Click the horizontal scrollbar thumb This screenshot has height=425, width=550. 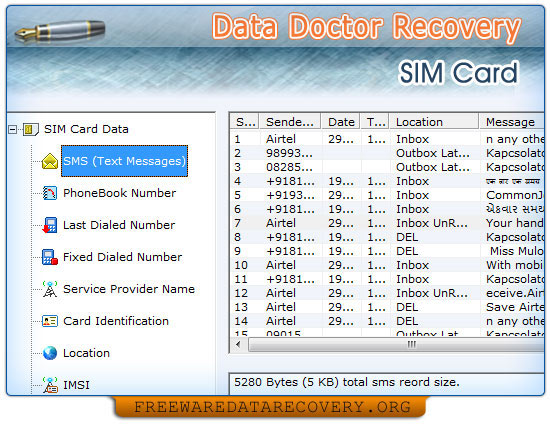397,344
